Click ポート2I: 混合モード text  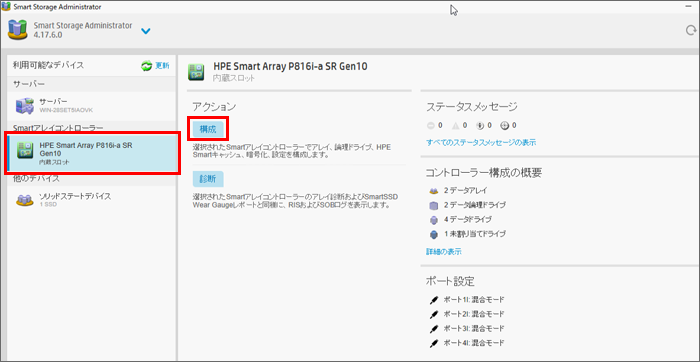(474, 314)
